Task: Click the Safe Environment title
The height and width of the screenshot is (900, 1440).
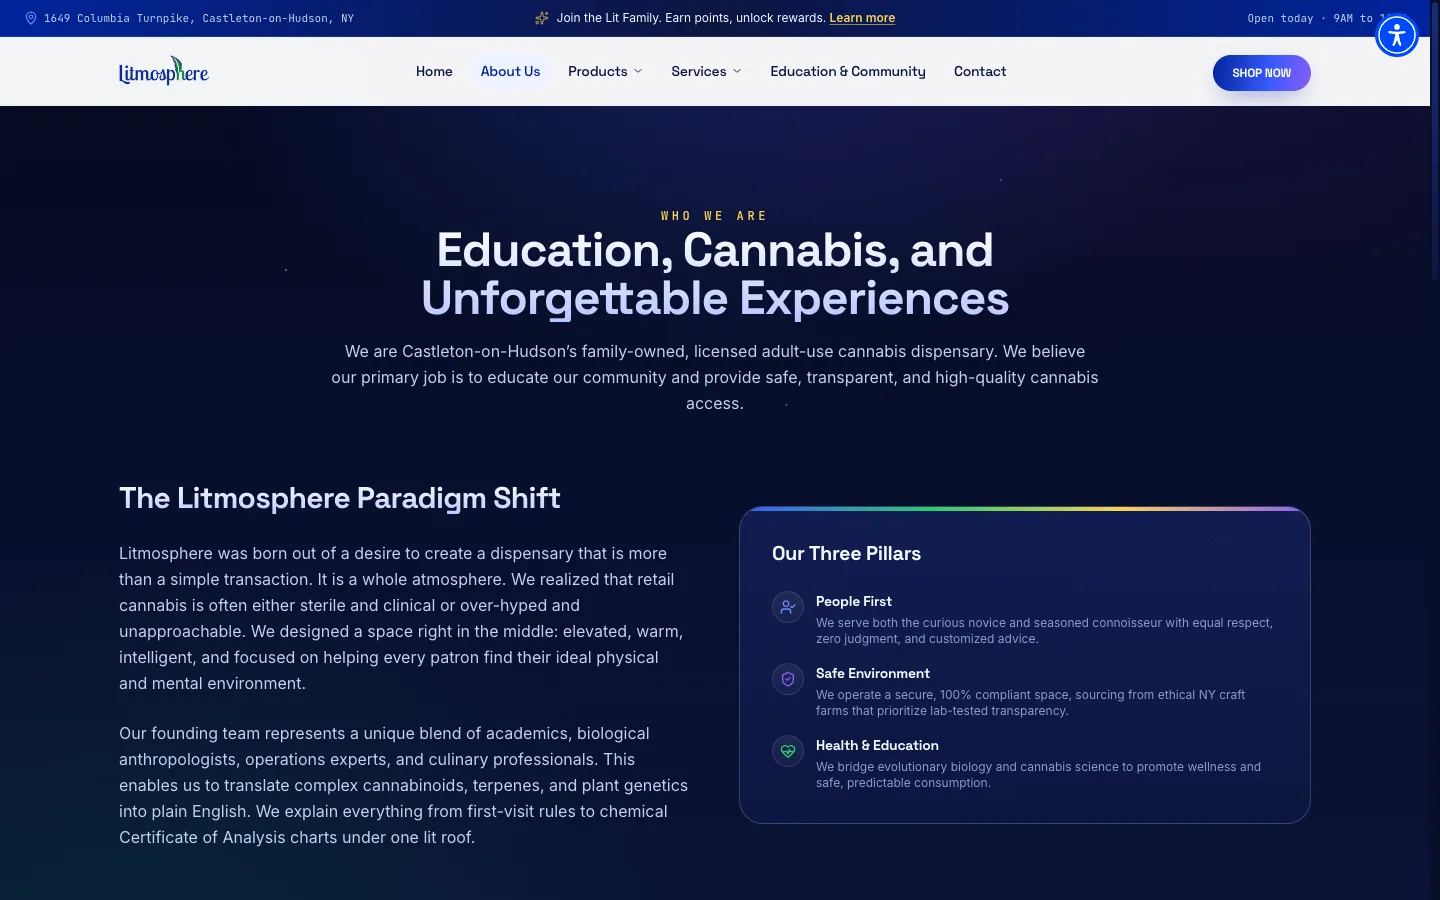Action: pos(872,673)
